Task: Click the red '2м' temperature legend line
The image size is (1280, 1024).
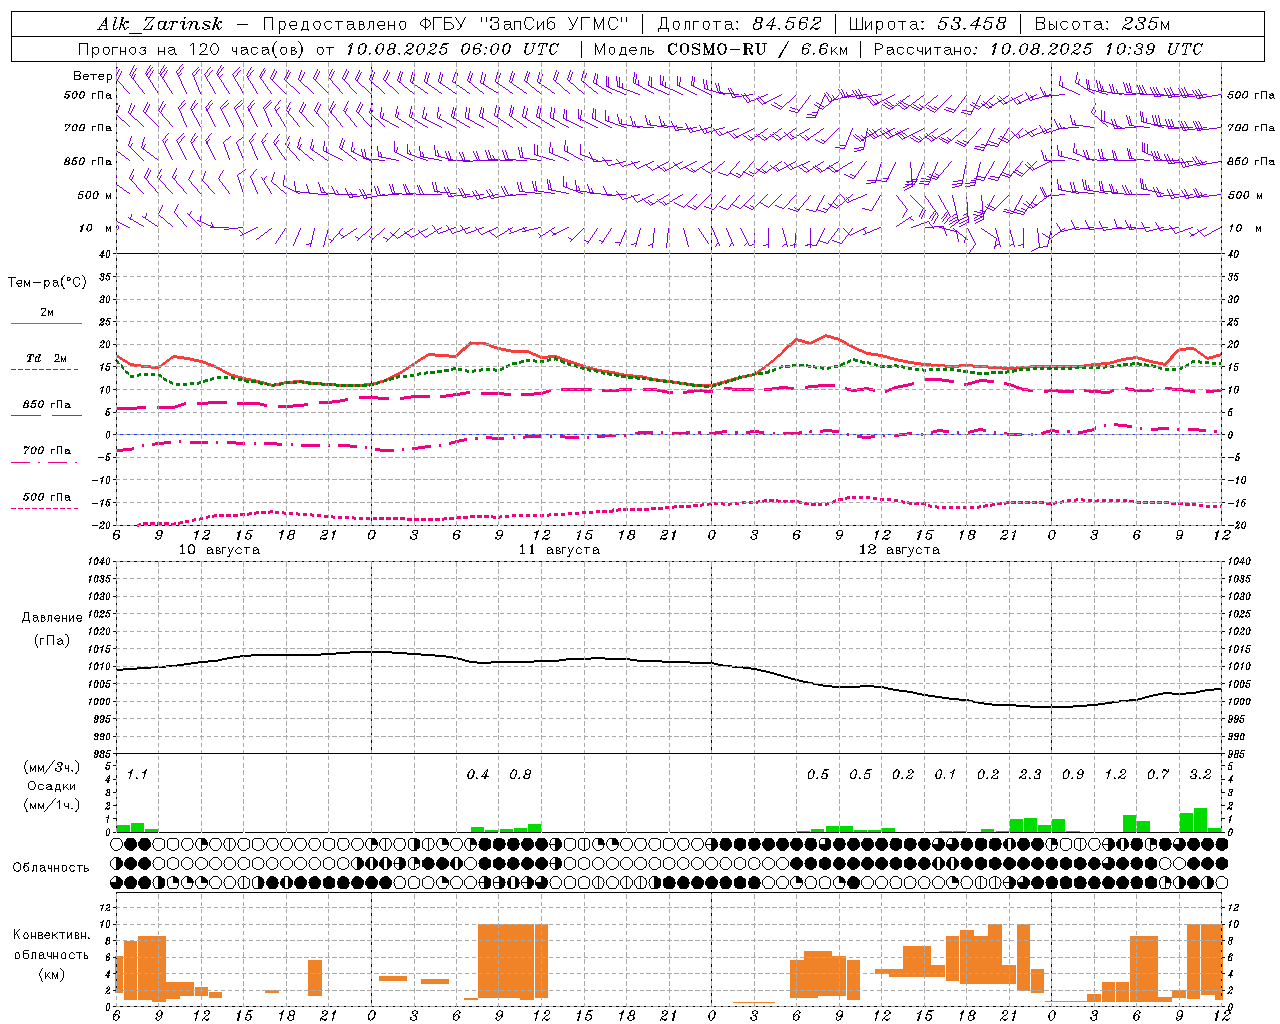Action: pos(46,323)
